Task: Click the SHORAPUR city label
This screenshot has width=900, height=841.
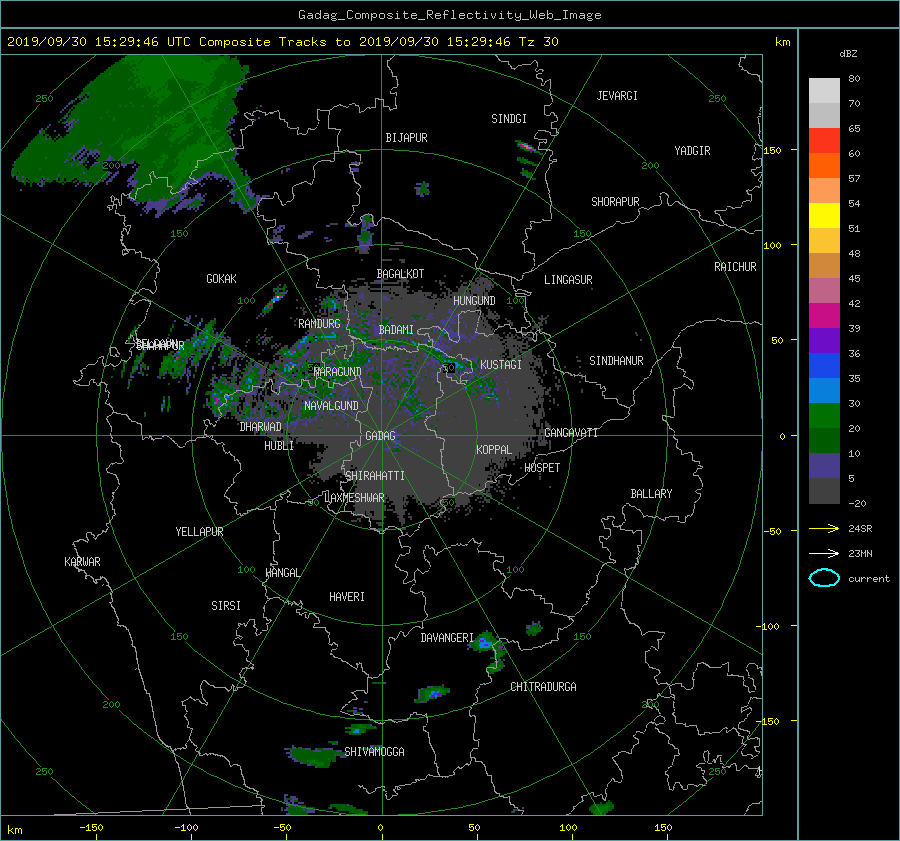Action: point(615,202)
